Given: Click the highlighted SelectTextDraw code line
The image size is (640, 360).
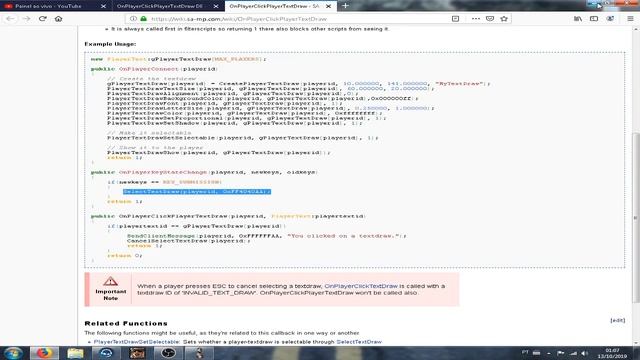Looking at the screenshot, I should pyautogui.click(x=197, y=192).
